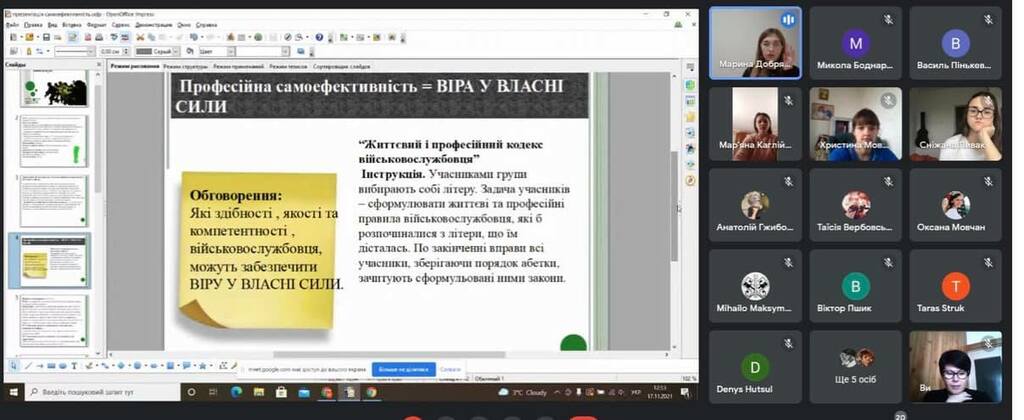Open the line color 'Серый' dropdown
This screenshot has height=420, width=1024.
click(176, 51)
